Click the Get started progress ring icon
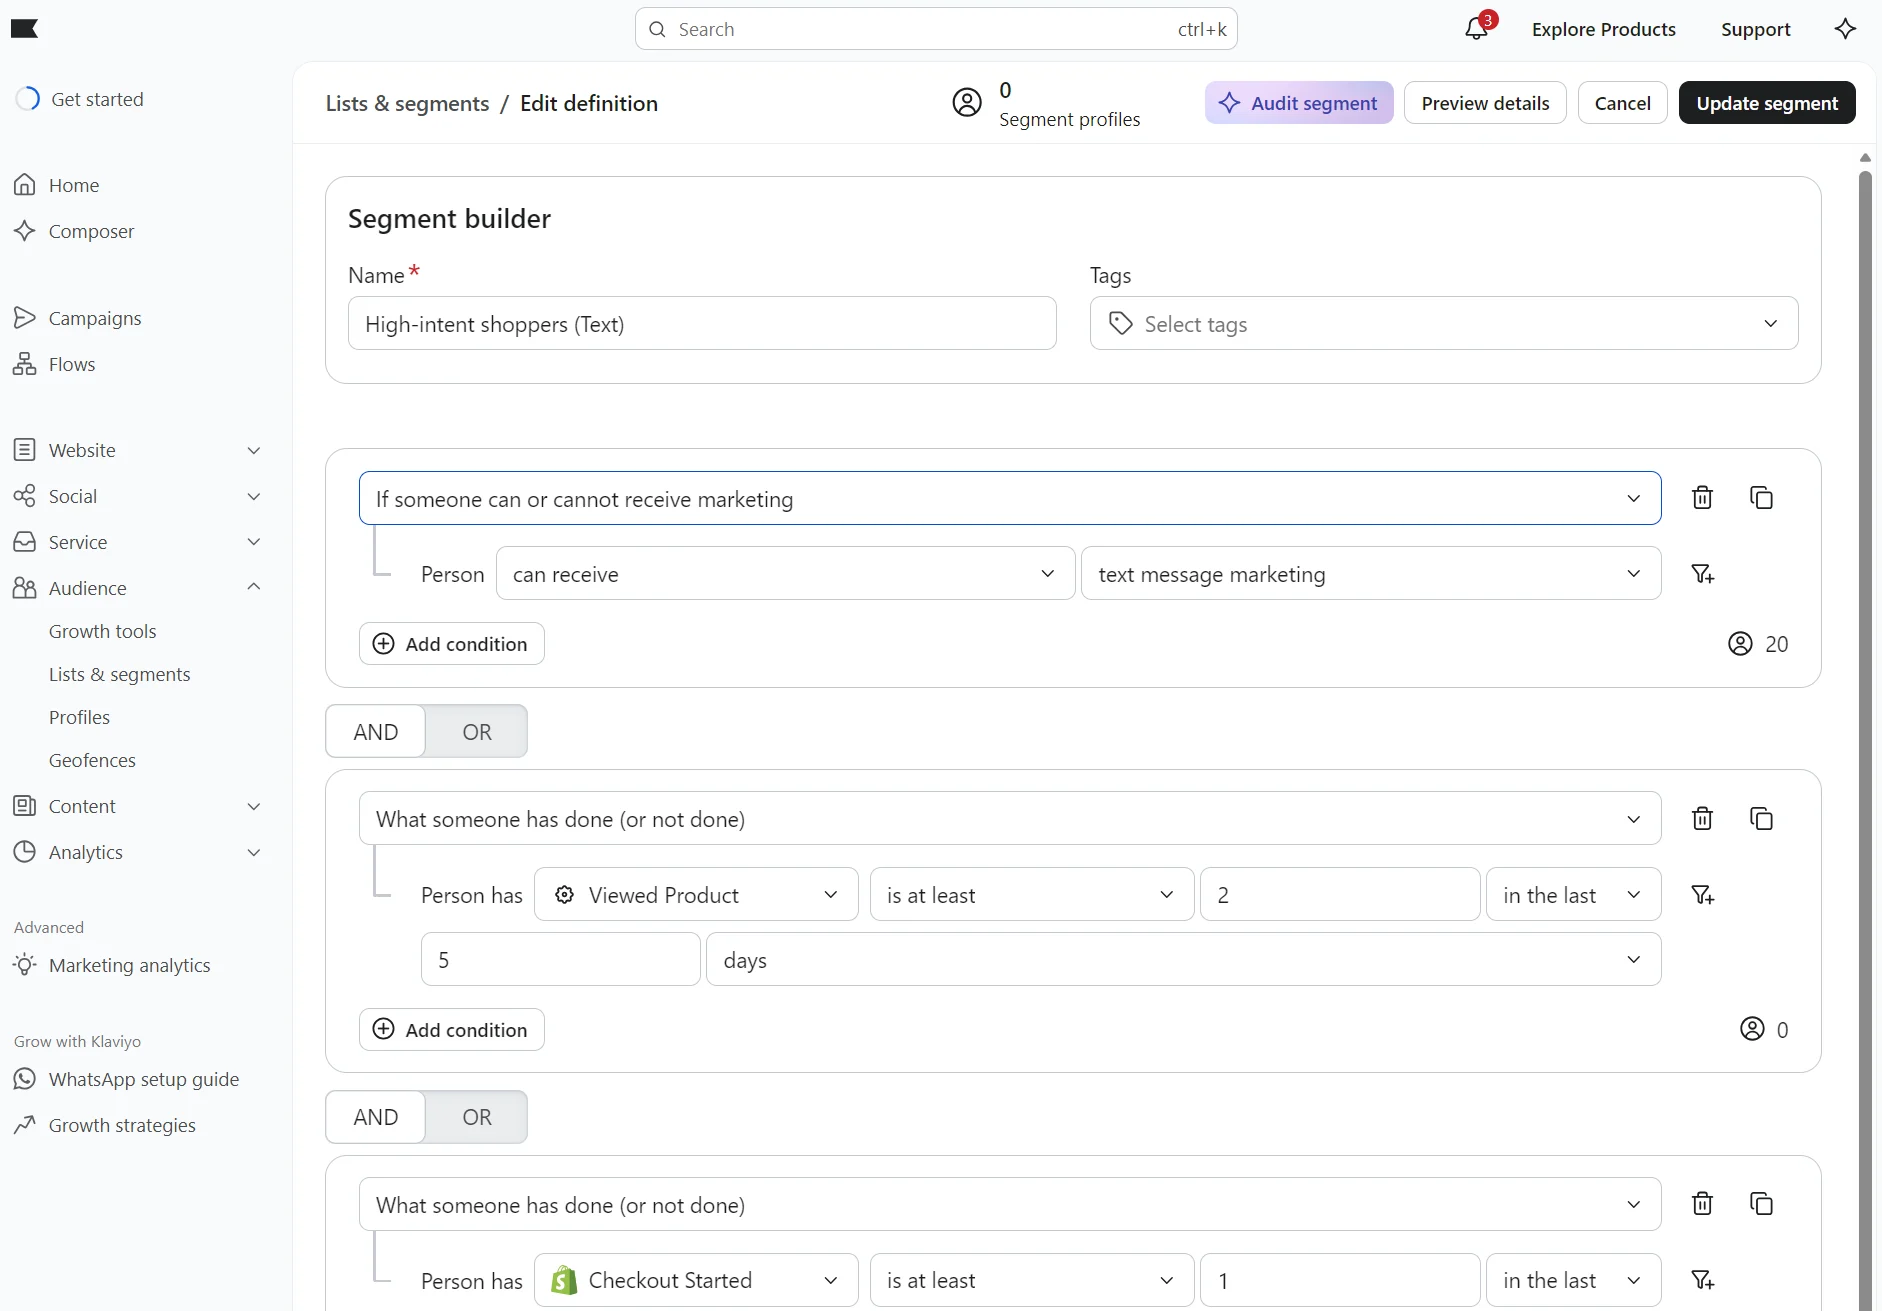Viewport: 1882px width, 1311px height. coord(28,99)
